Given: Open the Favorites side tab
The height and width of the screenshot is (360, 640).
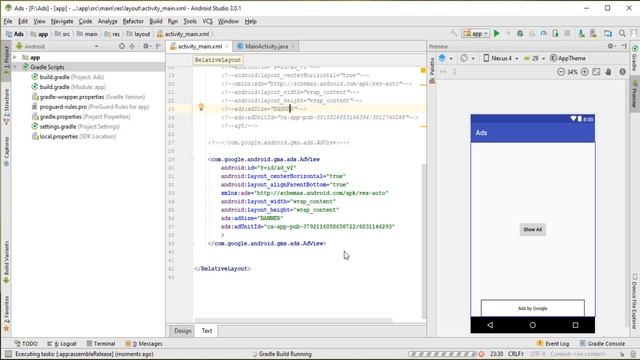Looking at the screenshot, I should tap(6, 313).
